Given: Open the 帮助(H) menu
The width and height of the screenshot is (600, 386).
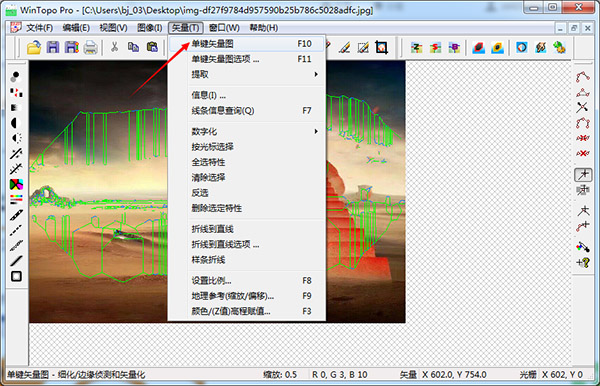Looking at the screenshot, I should (264, 28).
